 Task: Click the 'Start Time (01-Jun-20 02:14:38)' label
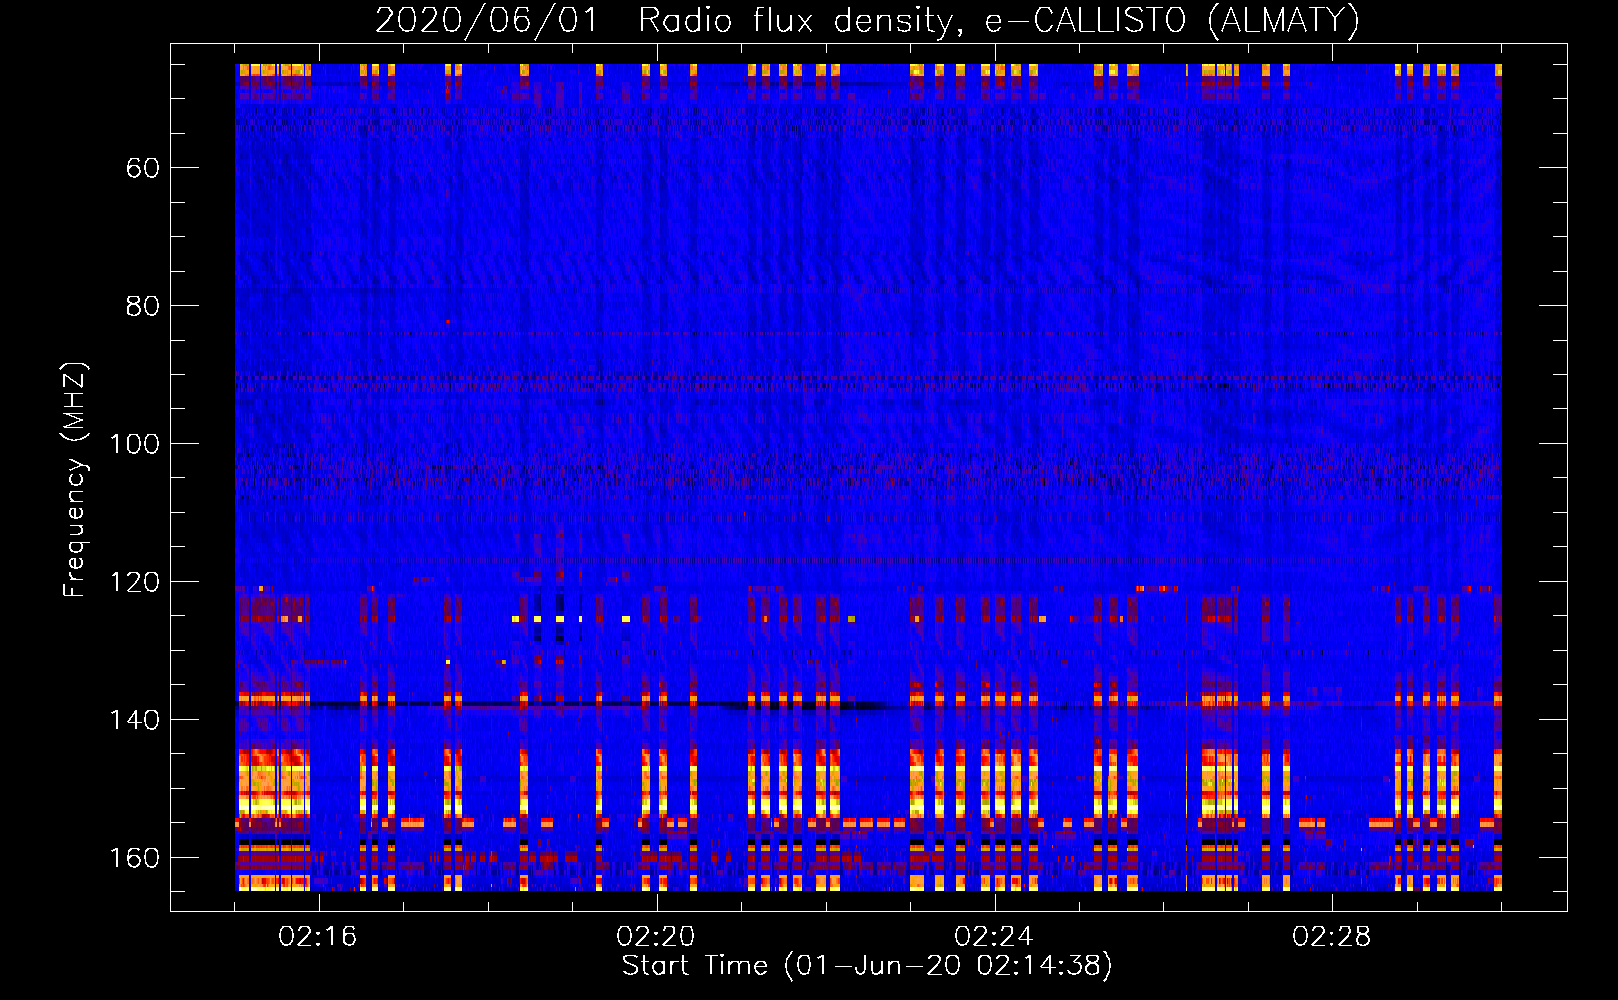867,965
